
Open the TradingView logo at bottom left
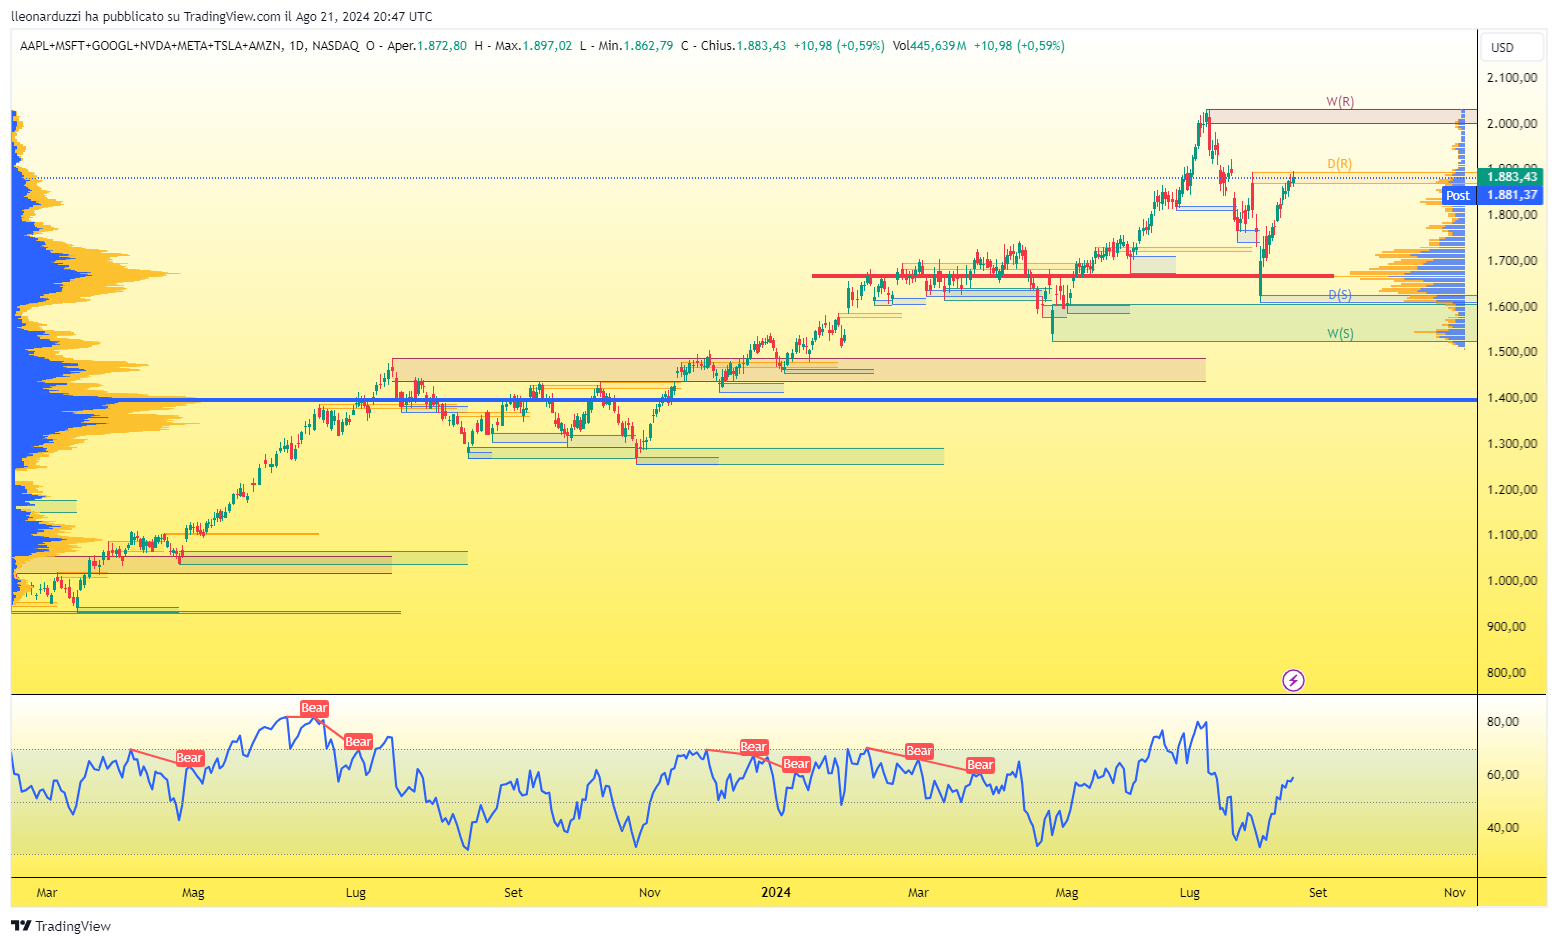[61, 926]
